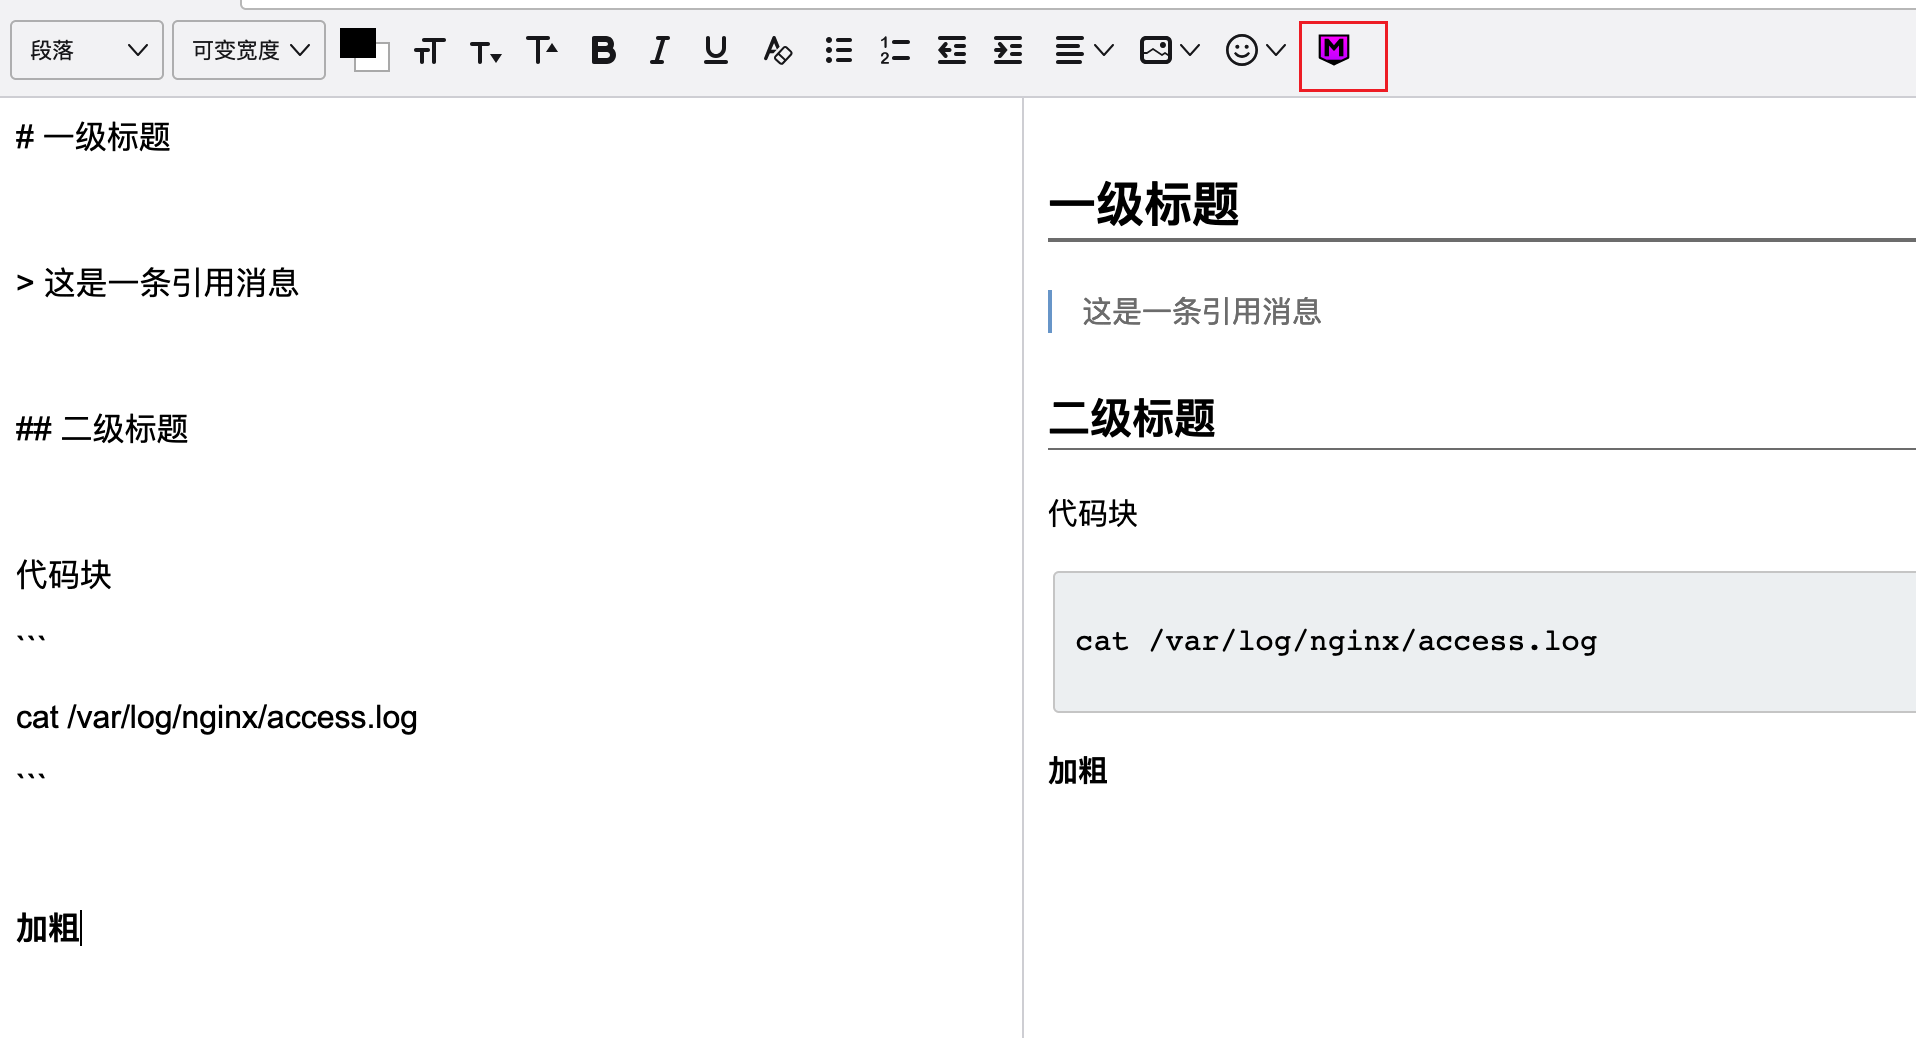The height and width of the screenshot is (1038, 1916).
Task: Open the text alignment dropdown
Action: 1082,50
